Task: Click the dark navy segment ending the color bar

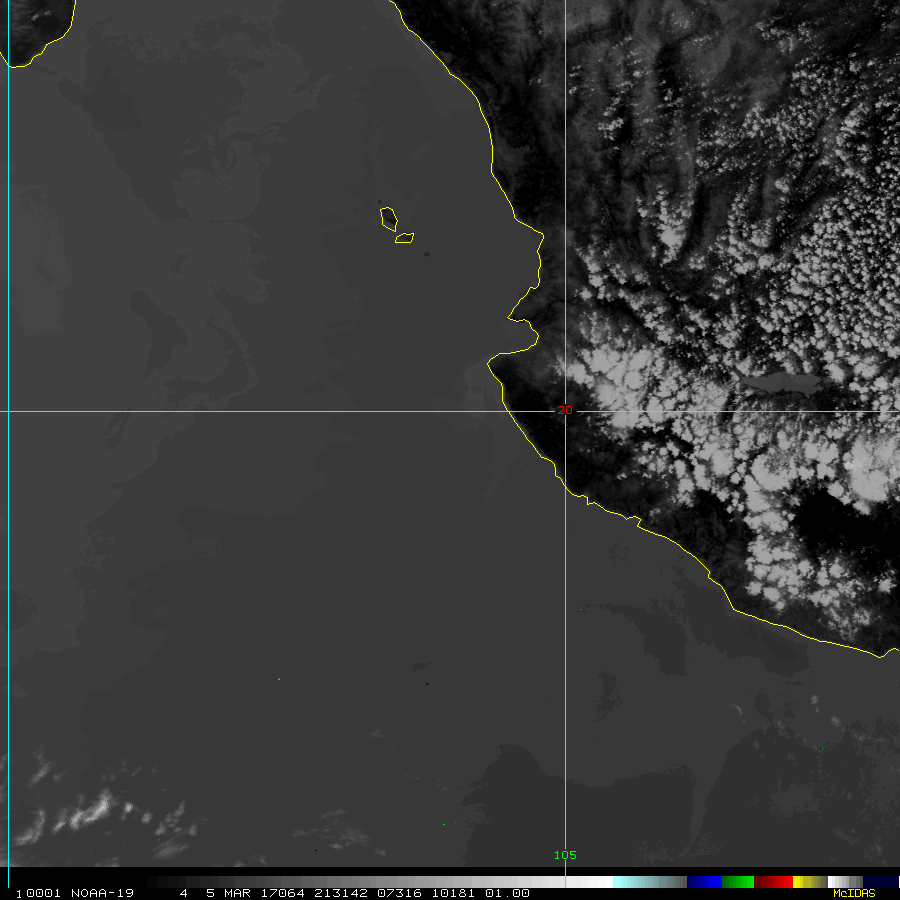Action: click(x=881, y=882)
